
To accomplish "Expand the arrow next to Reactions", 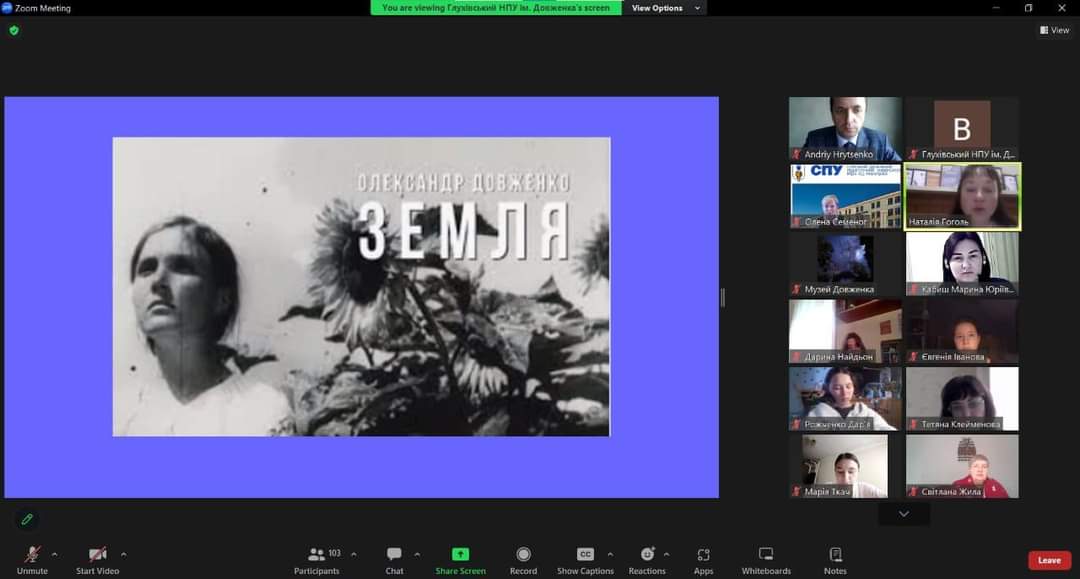I will 666,554.
